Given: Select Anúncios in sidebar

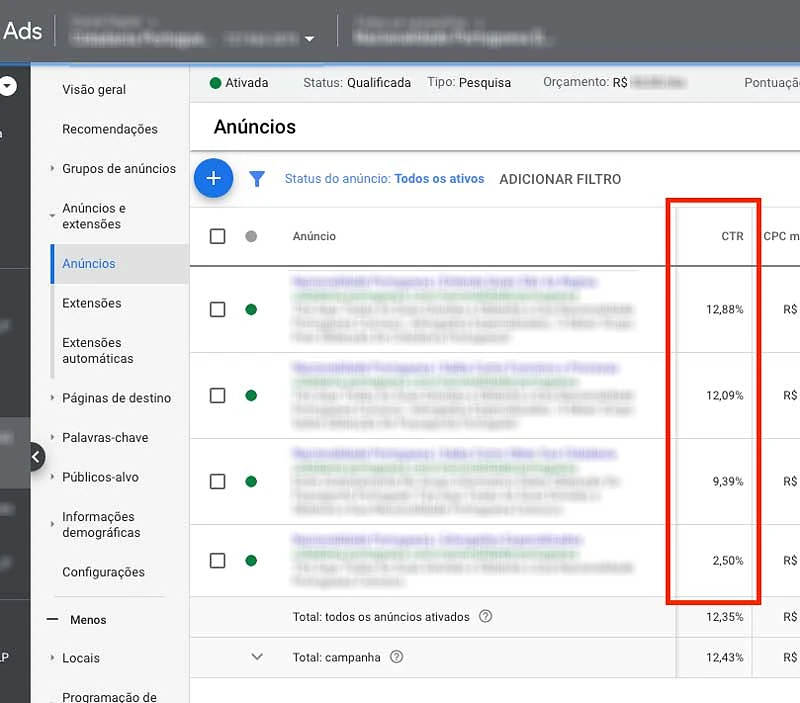Looking at the screenshot, I should tap(89, 263).
